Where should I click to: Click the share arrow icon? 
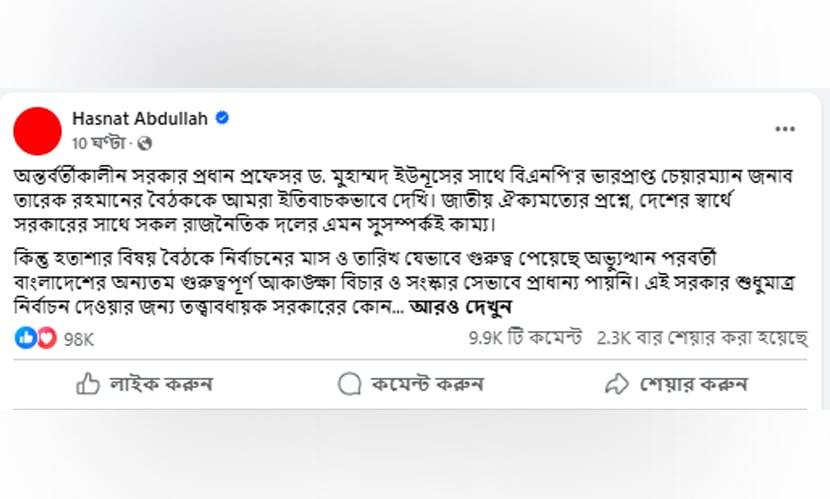pos(617,384)
